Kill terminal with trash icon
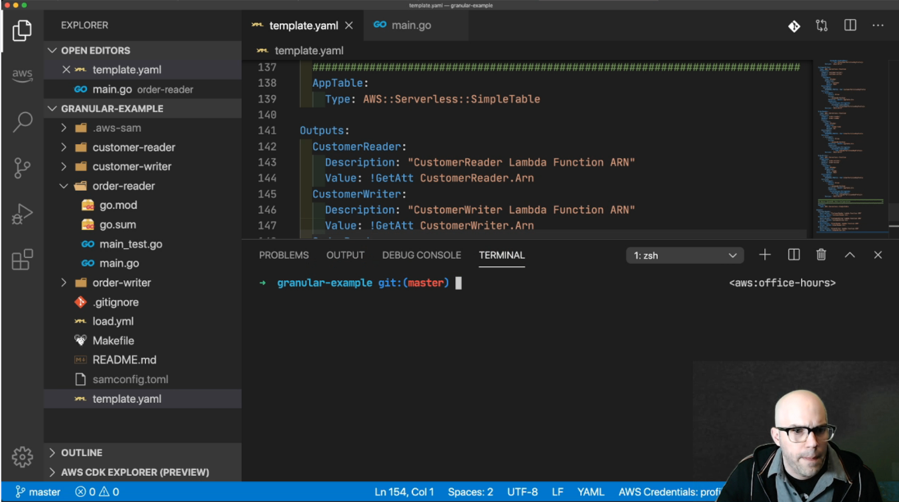899x502 pixels. point(821,255)
